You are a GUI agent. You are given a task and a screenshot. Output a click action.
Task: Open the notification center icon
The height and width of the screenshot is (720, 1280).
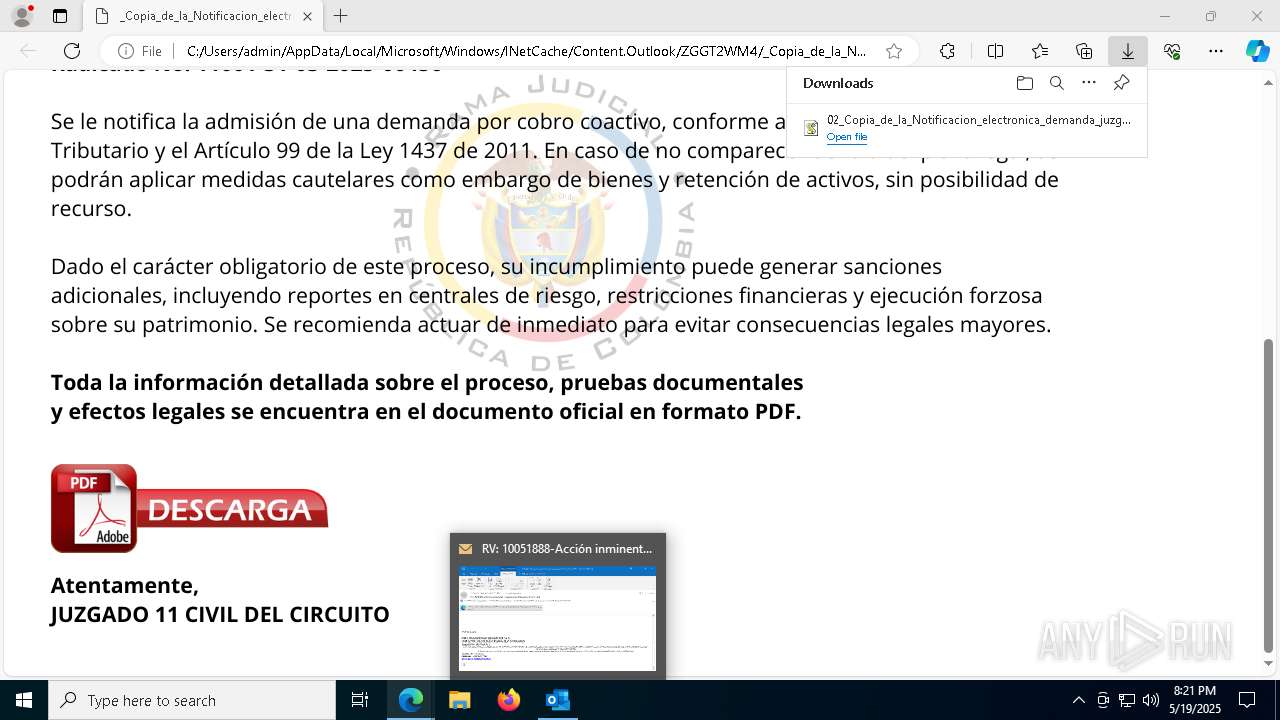(1247, 700)
